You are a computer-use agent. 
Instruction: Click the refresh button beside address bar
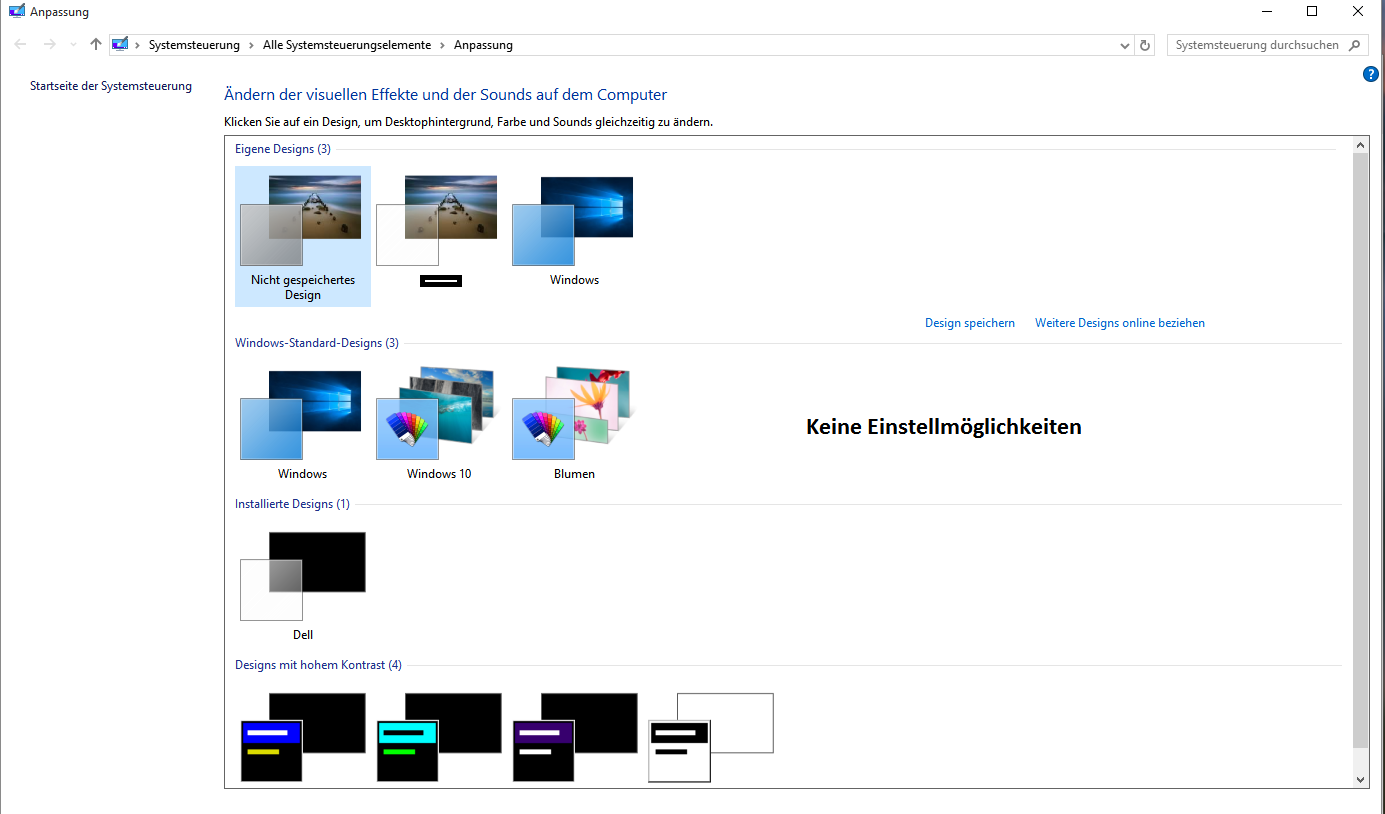(x=1145, y=45)
